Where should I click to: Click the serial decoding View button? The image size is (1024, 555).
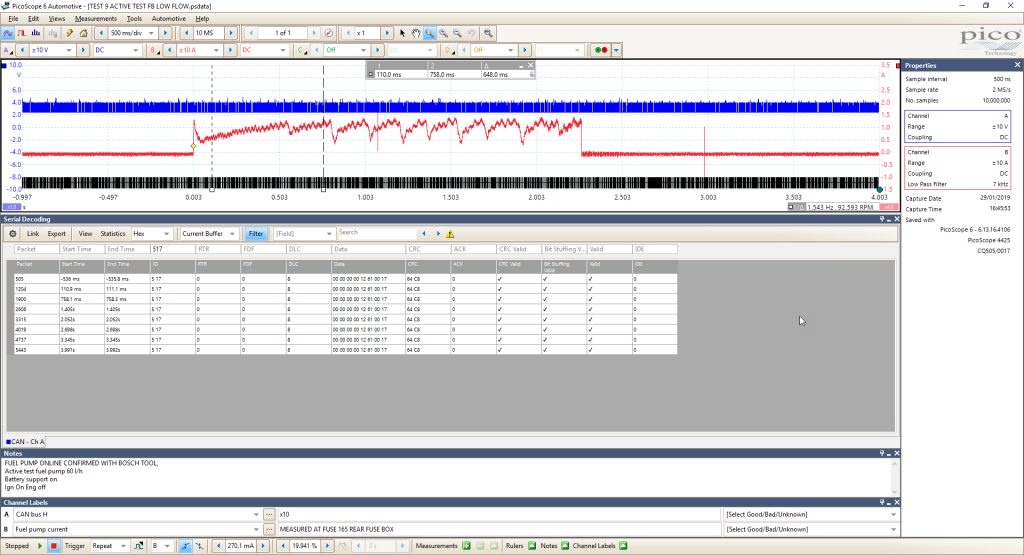[86, 234]
